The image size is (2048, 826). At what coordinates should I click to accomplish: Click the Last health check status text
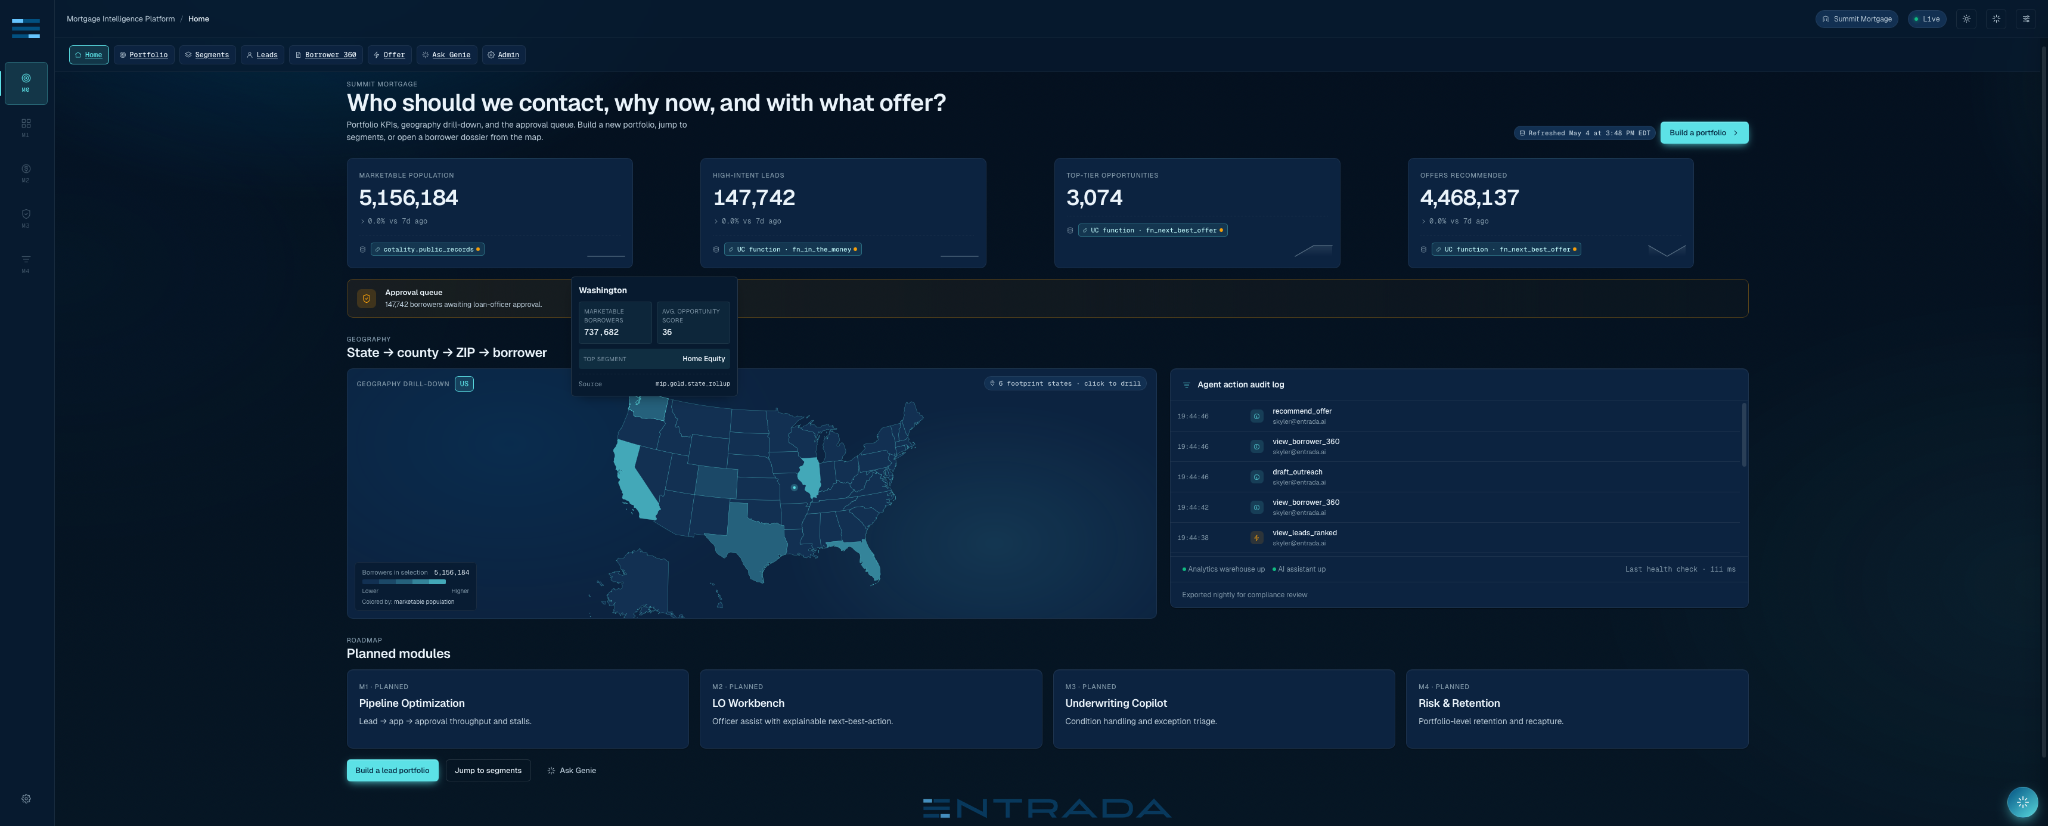click(1680, 569)
